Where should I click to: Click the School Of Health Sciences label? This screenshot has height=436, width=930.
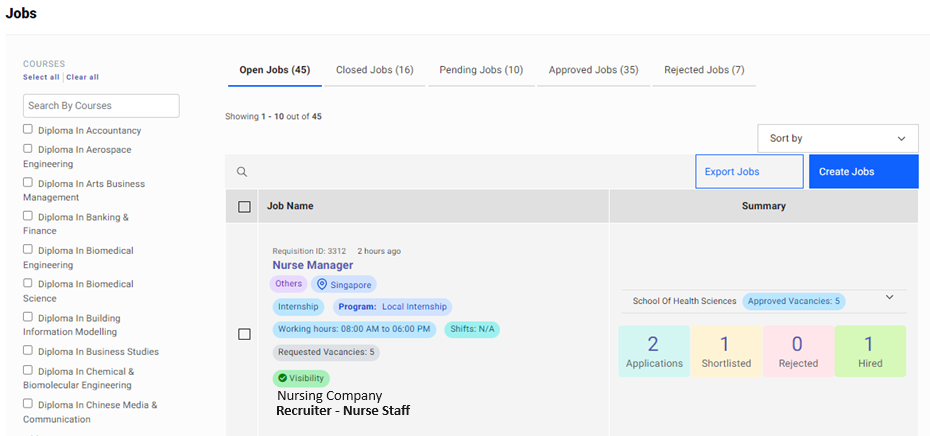tap(684, 301)
